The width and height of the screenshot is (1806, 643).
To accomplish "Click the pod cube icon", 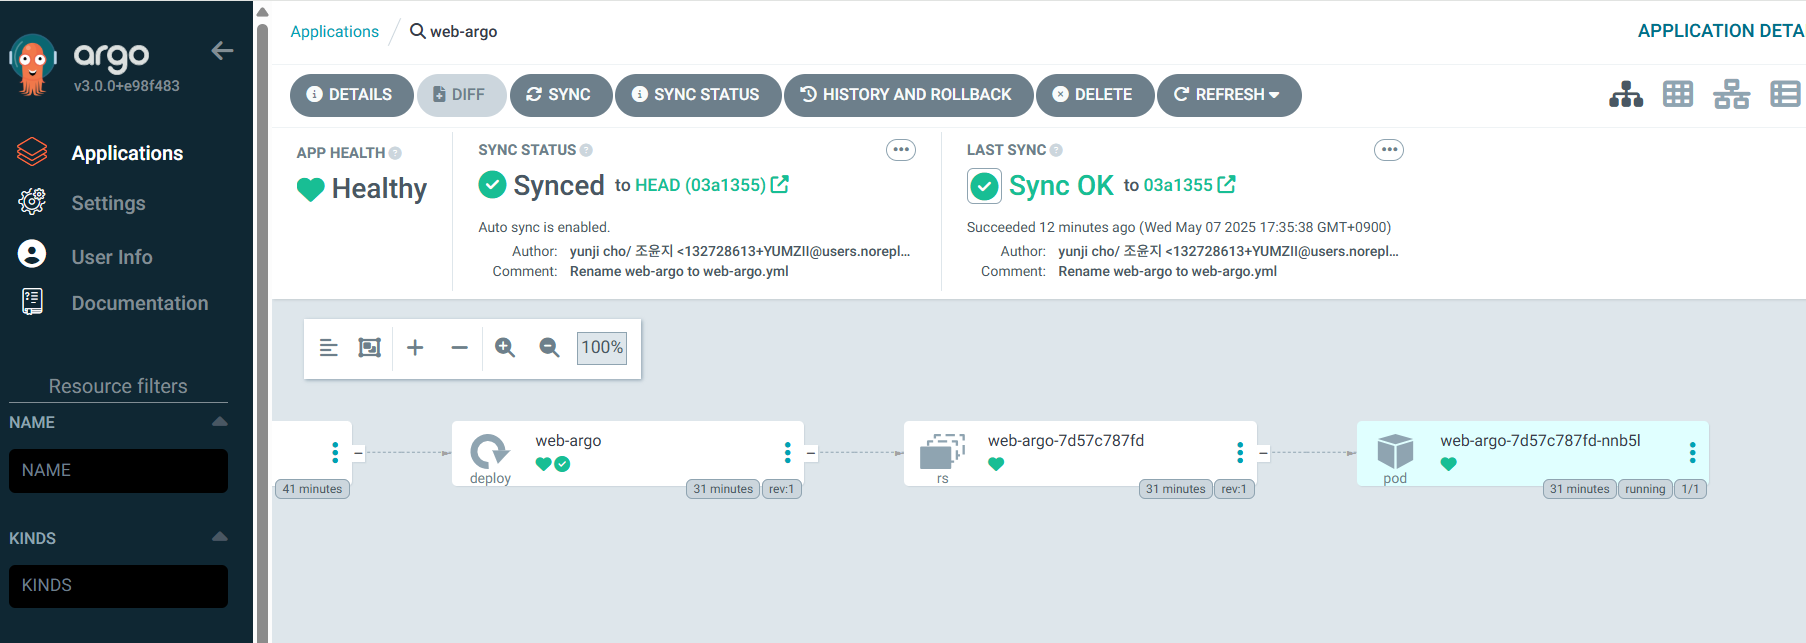I will pos(1395,452).
